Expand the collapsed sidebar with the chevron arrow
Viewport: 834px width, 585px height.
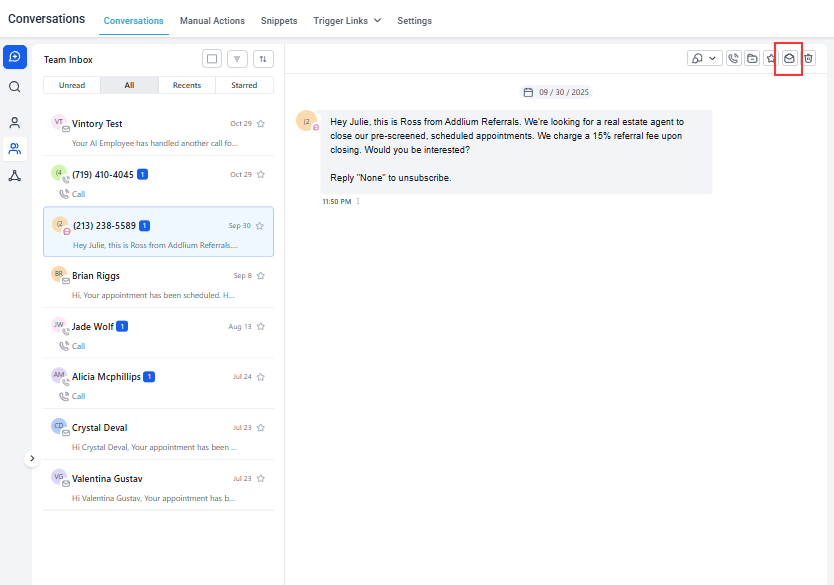pos(32,458)
